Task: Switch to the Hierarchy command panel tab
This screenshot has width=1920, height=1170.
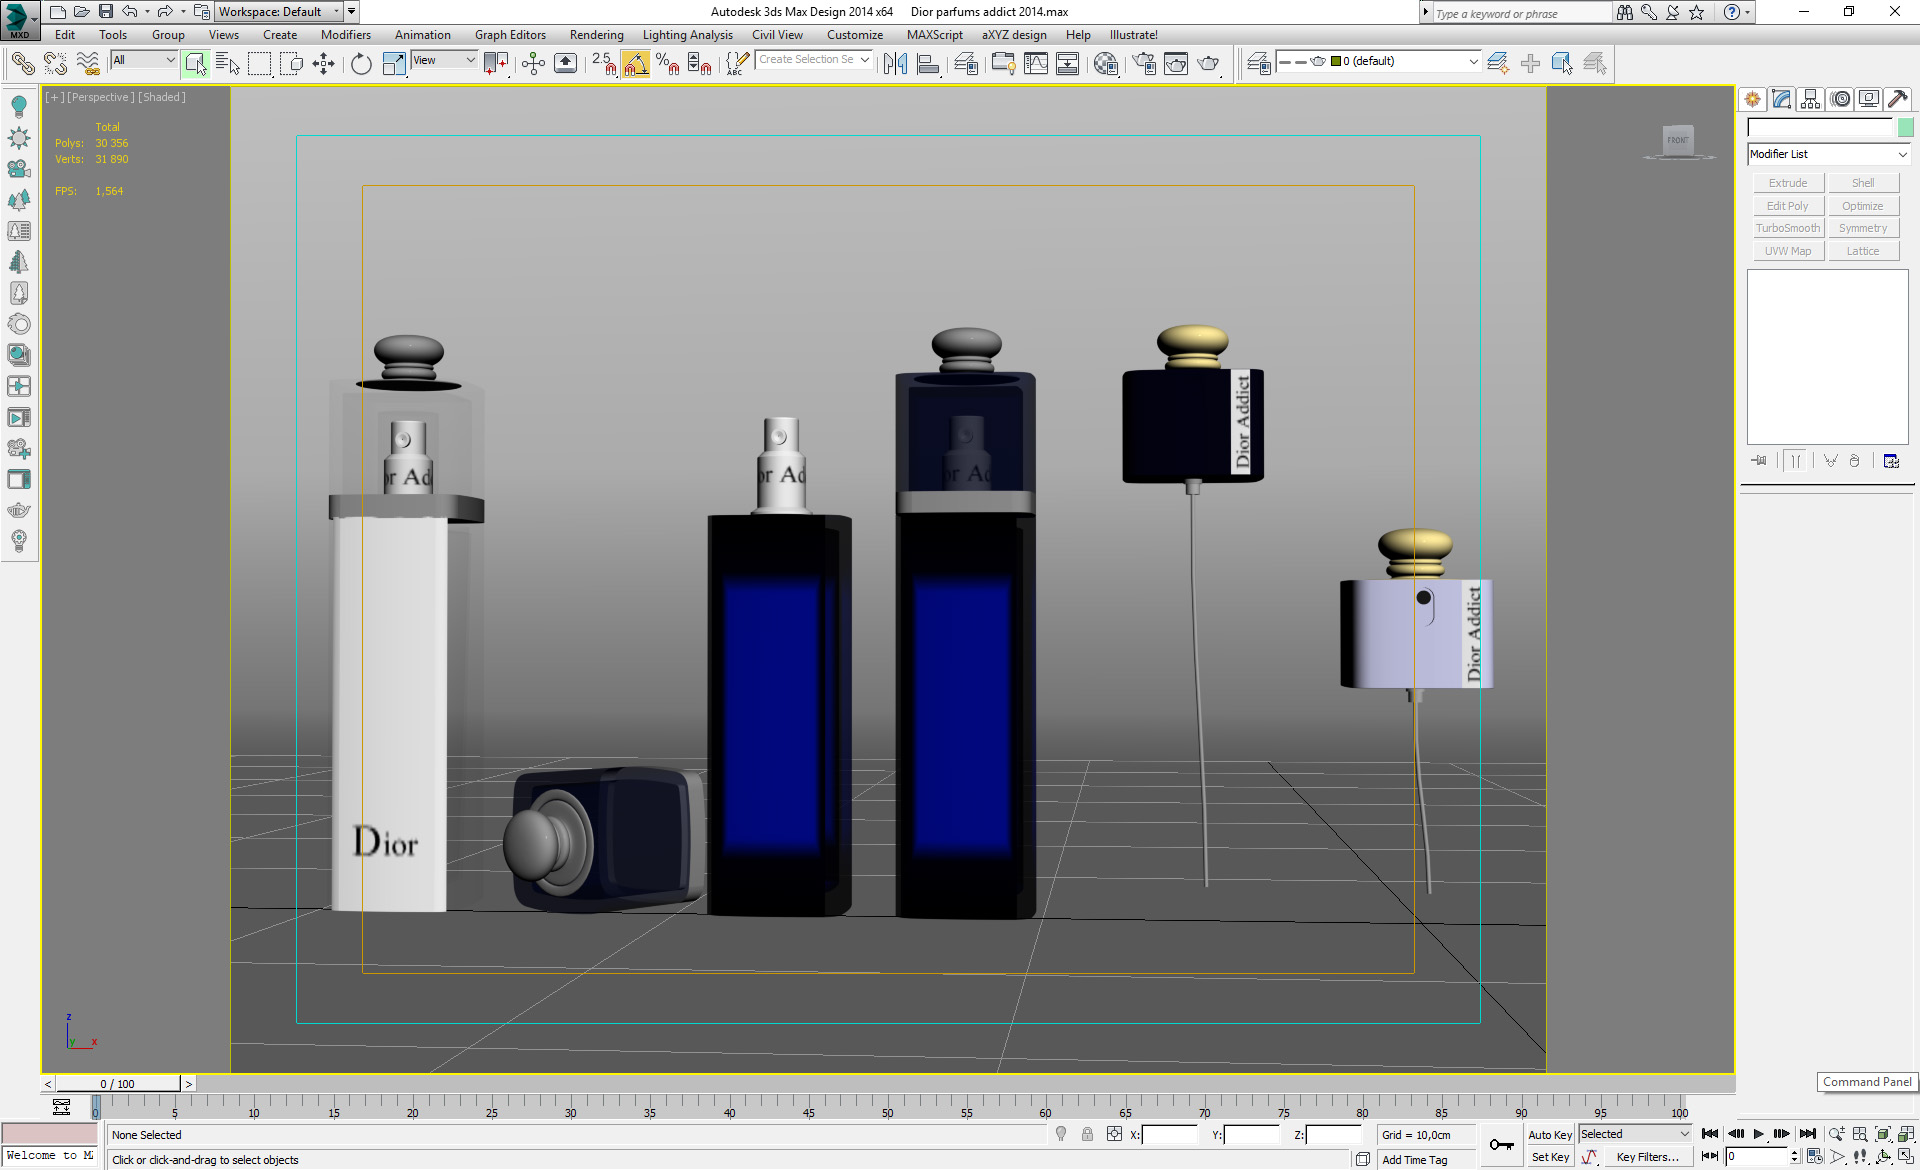Action: point(1810,99)
